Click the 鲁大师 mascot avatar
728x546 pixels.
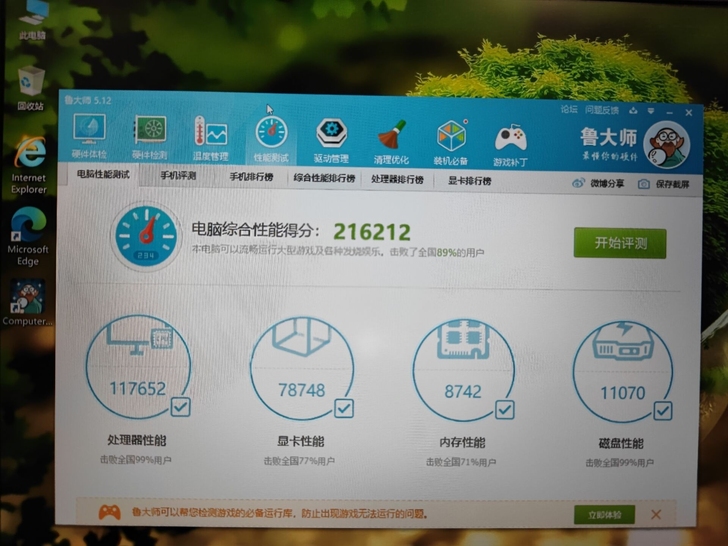click(x=667, y=145)
